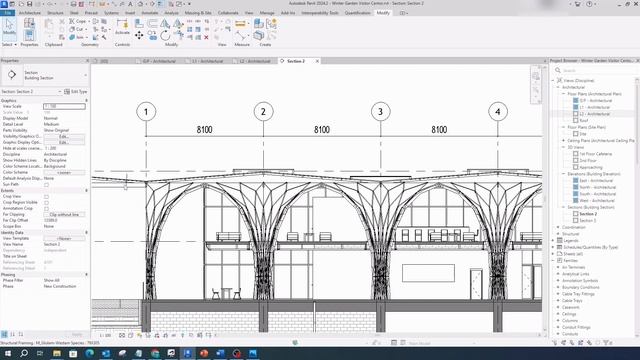
Task: Select the Offset tool
Action: 152,24
